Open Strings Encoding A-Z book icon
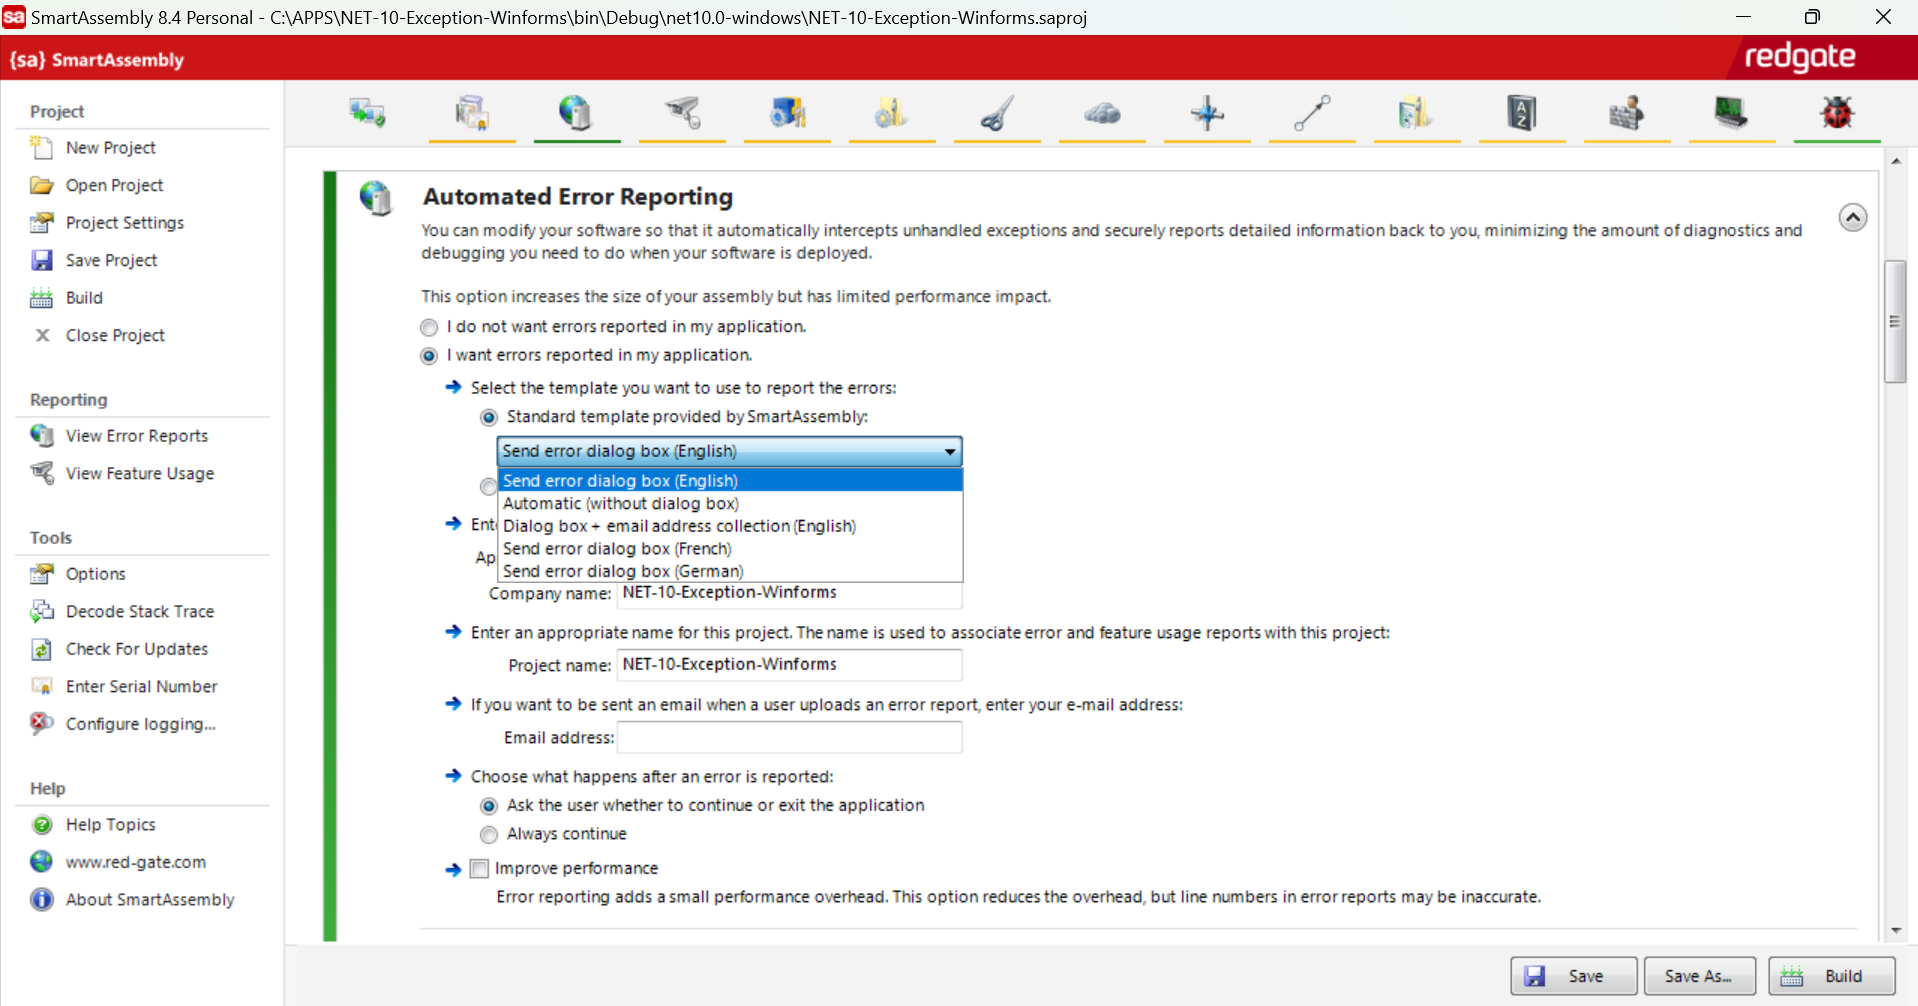The height and width of the screenshot is (1006, 1918). [1521, 113]
